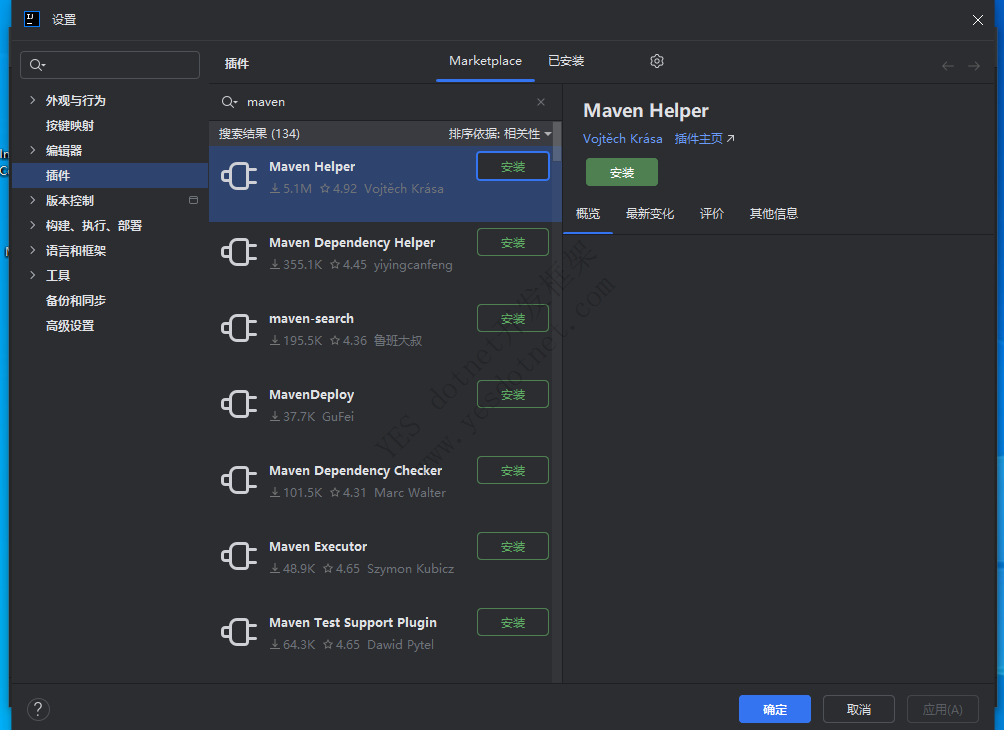
Task: Expand the 外观与行为 settings node
Action: point(33,100)
